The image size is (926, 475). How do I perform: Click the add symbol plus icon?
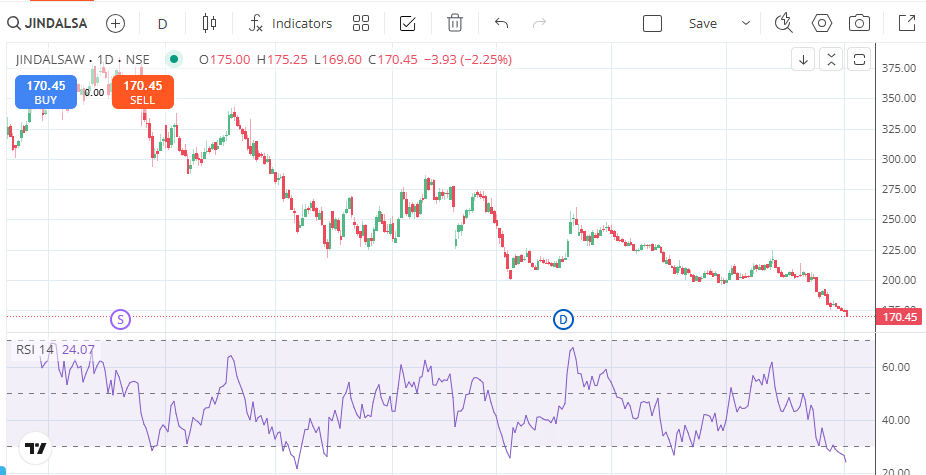point(116,23)
